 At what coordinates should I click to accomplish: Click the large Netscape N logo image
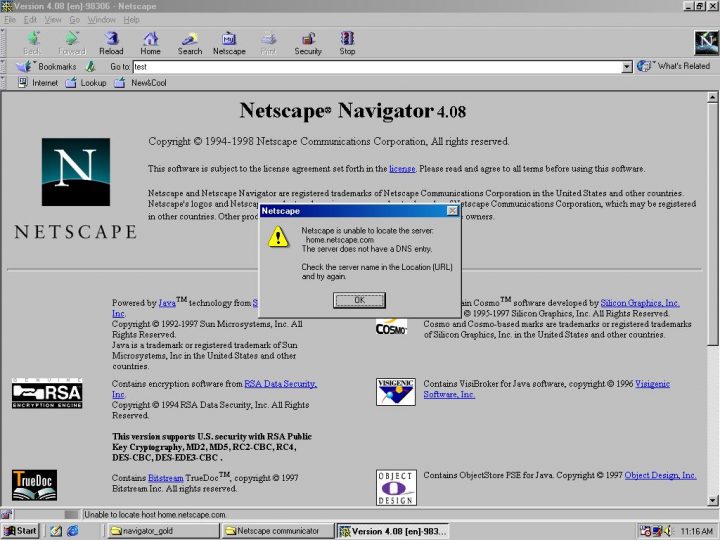[76, 172]
